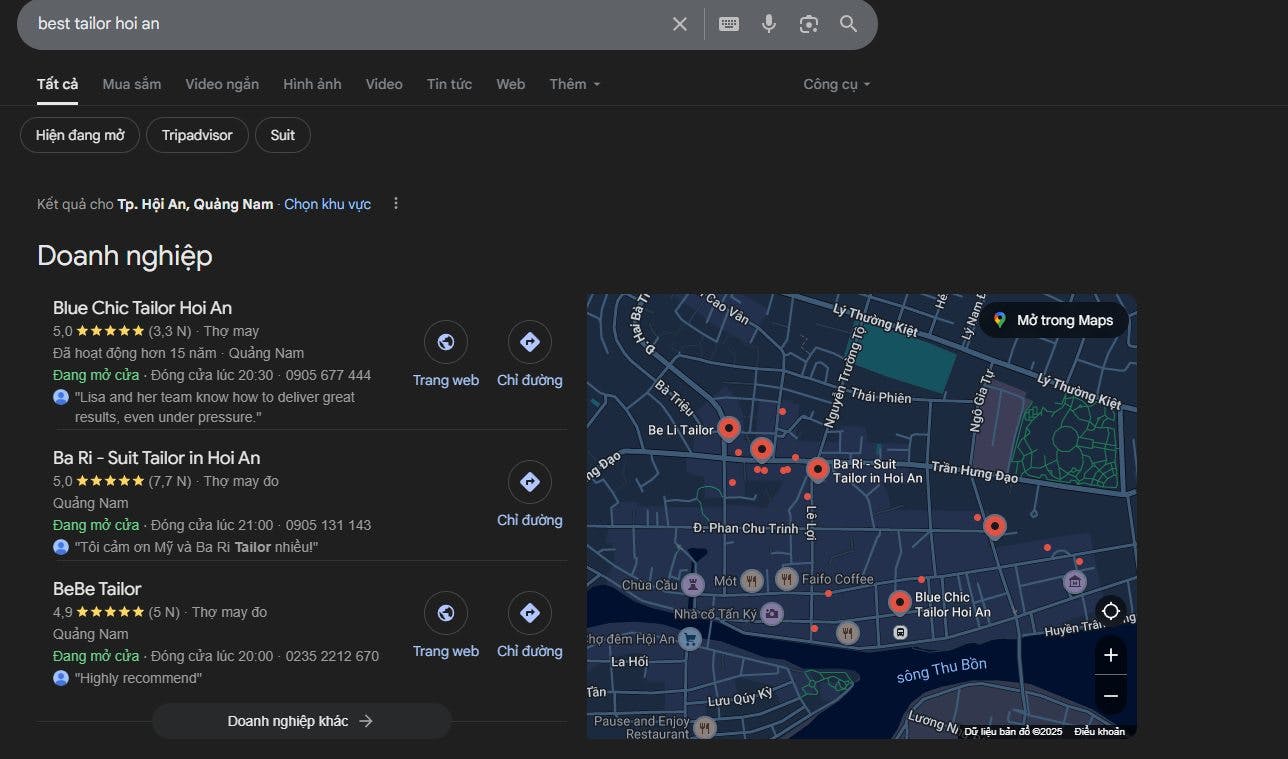Get directions to BeBe Tailor
Image resolution: width=1288 pixels, height=759 pixels.
[530, 613]
